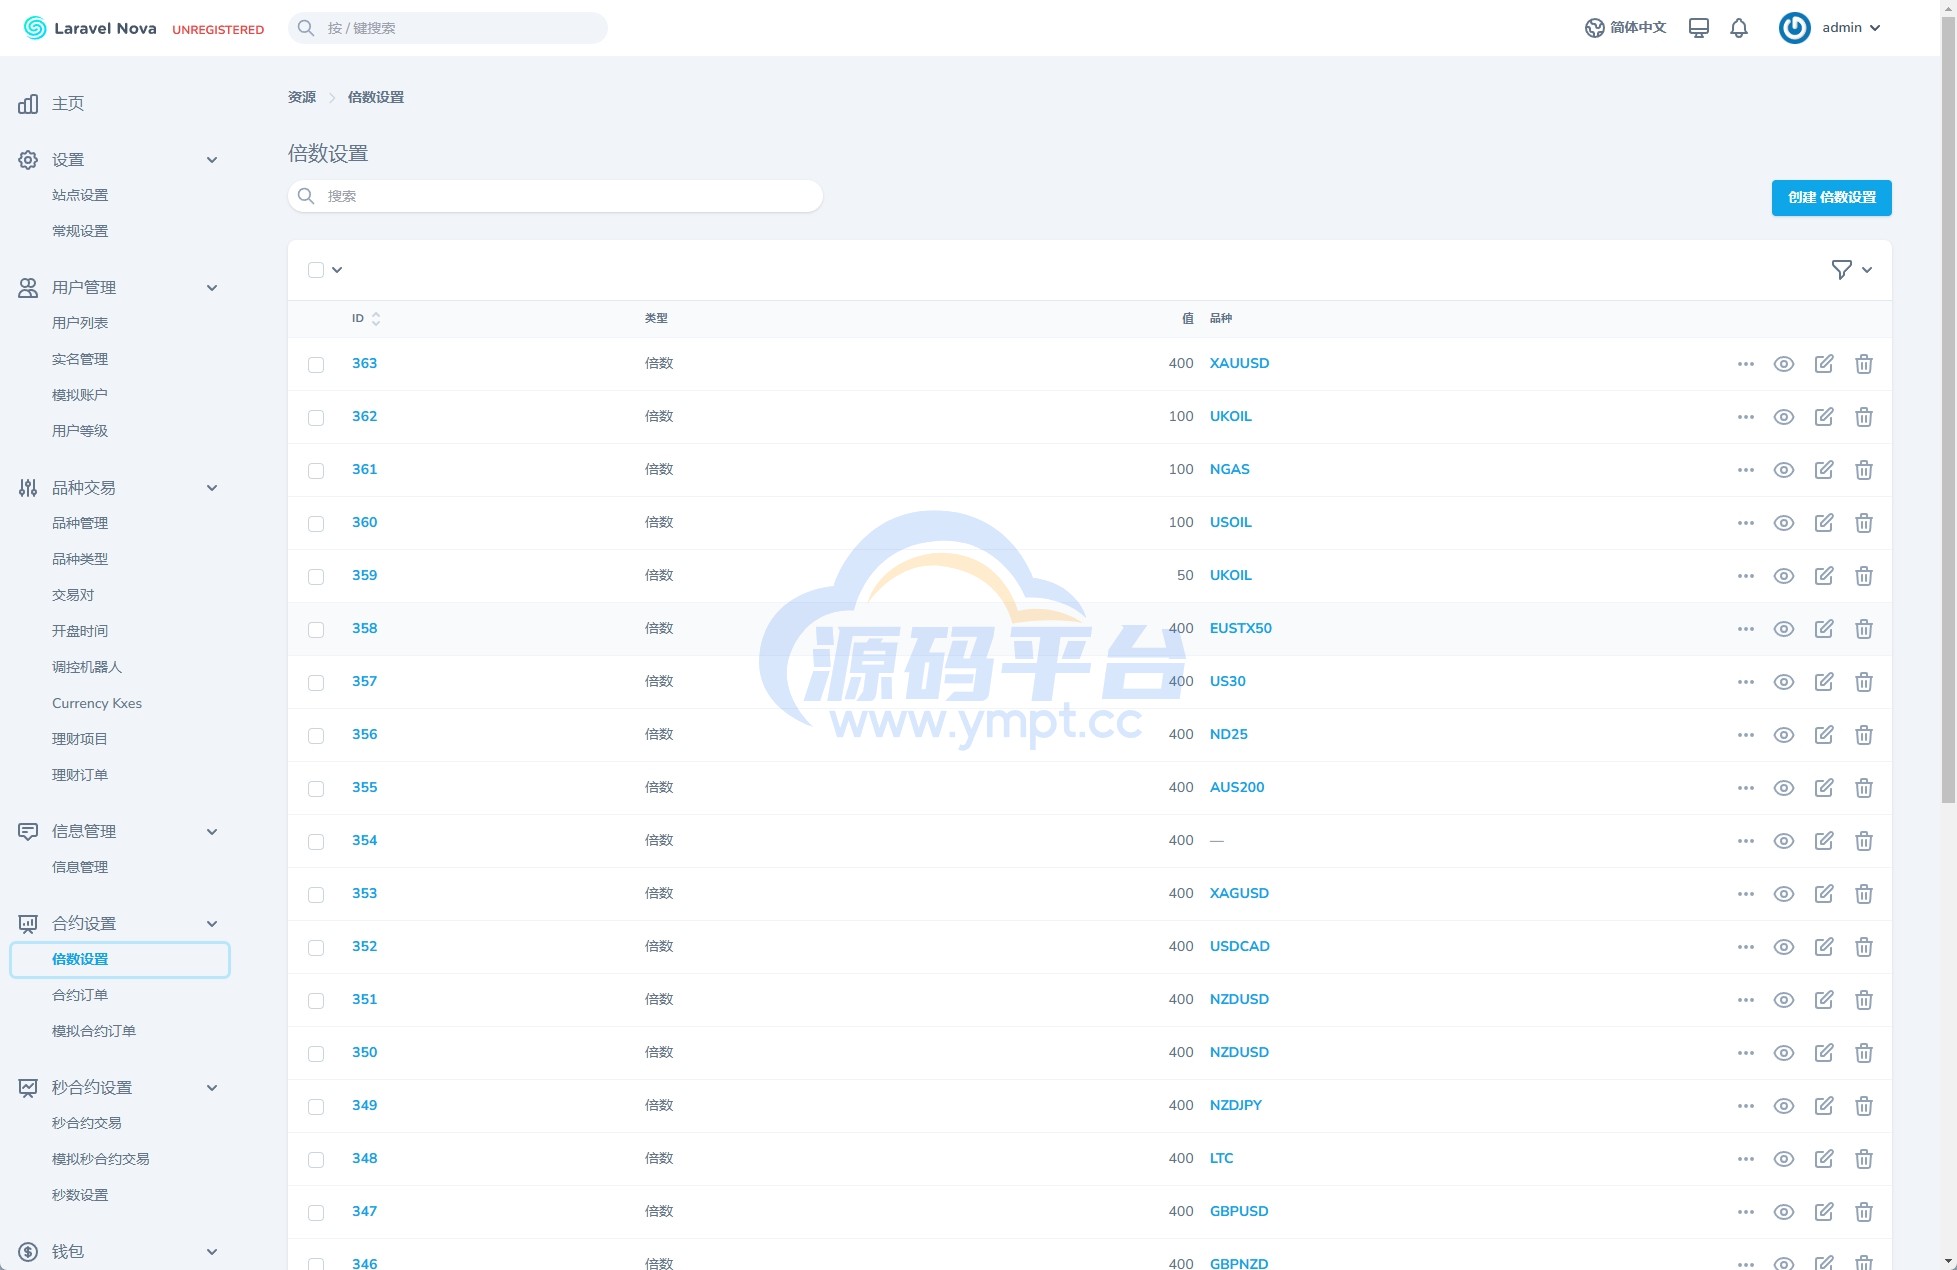Open three-dot actions for row 359
This screenshot has width=1957, height=1270.
click(x=1746, y=576)
